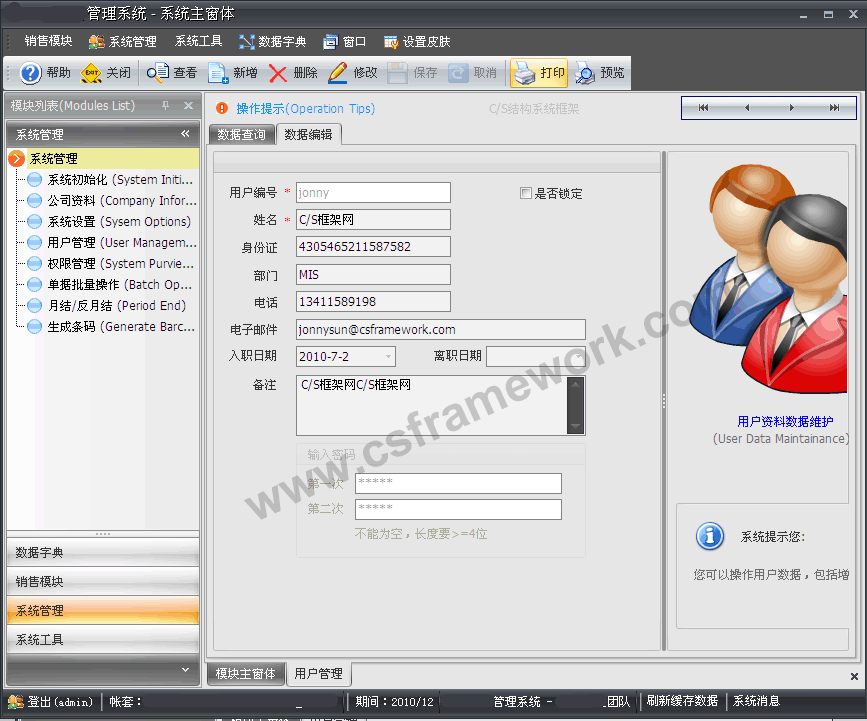Click the 关闭 (Close) exit sign icon
Image resolution: width=867 pixels, height=721 pixels.
coord(91,73)
